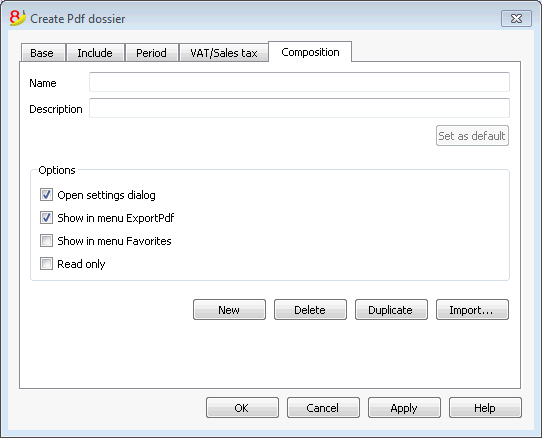
Task: Click the Banana app icon in title bar
Action: coord(17,18)
